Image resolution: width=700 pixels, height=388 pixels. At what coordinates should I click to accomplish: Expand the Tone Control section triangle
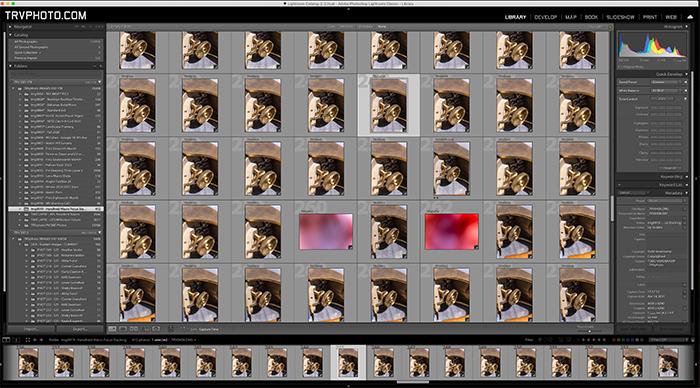pyautogui.click(x=686, y=99)
